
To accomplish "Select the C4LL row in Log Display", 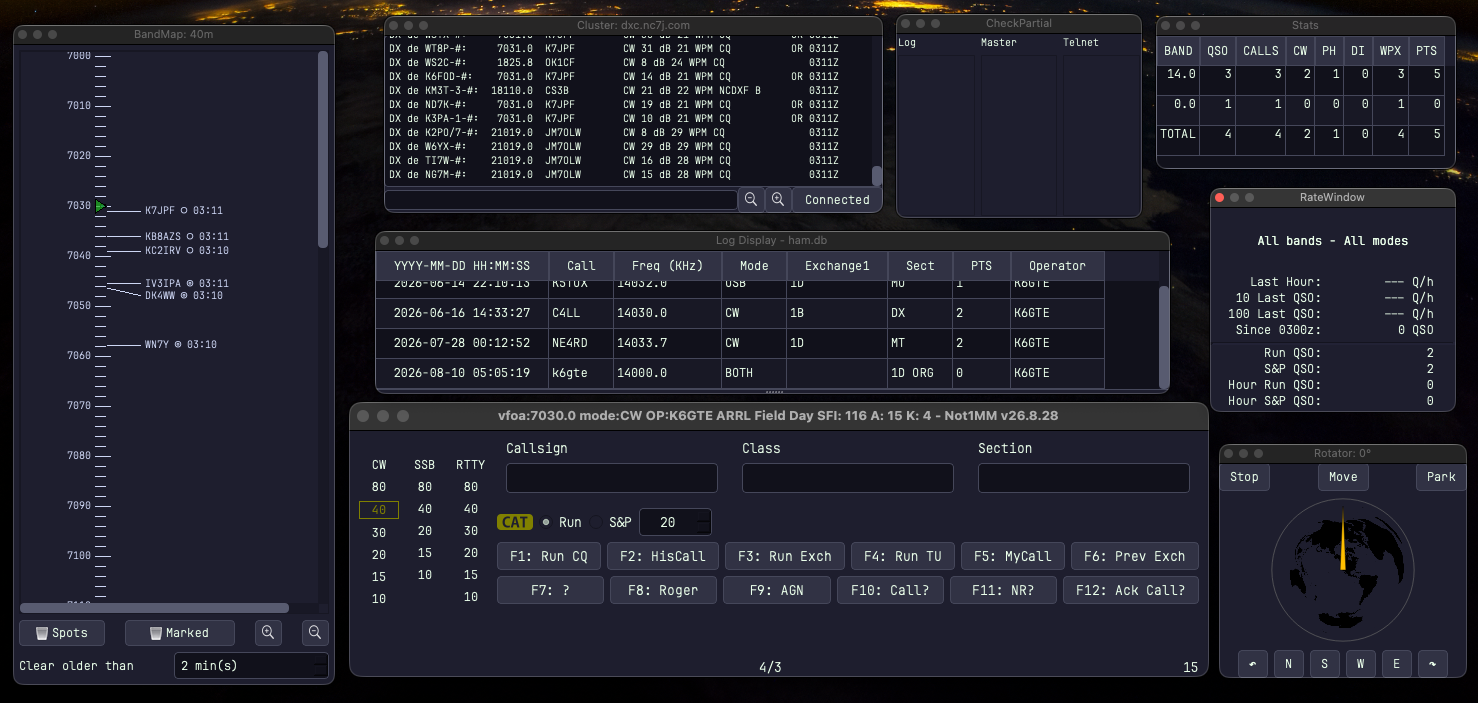I will point(740,313).
